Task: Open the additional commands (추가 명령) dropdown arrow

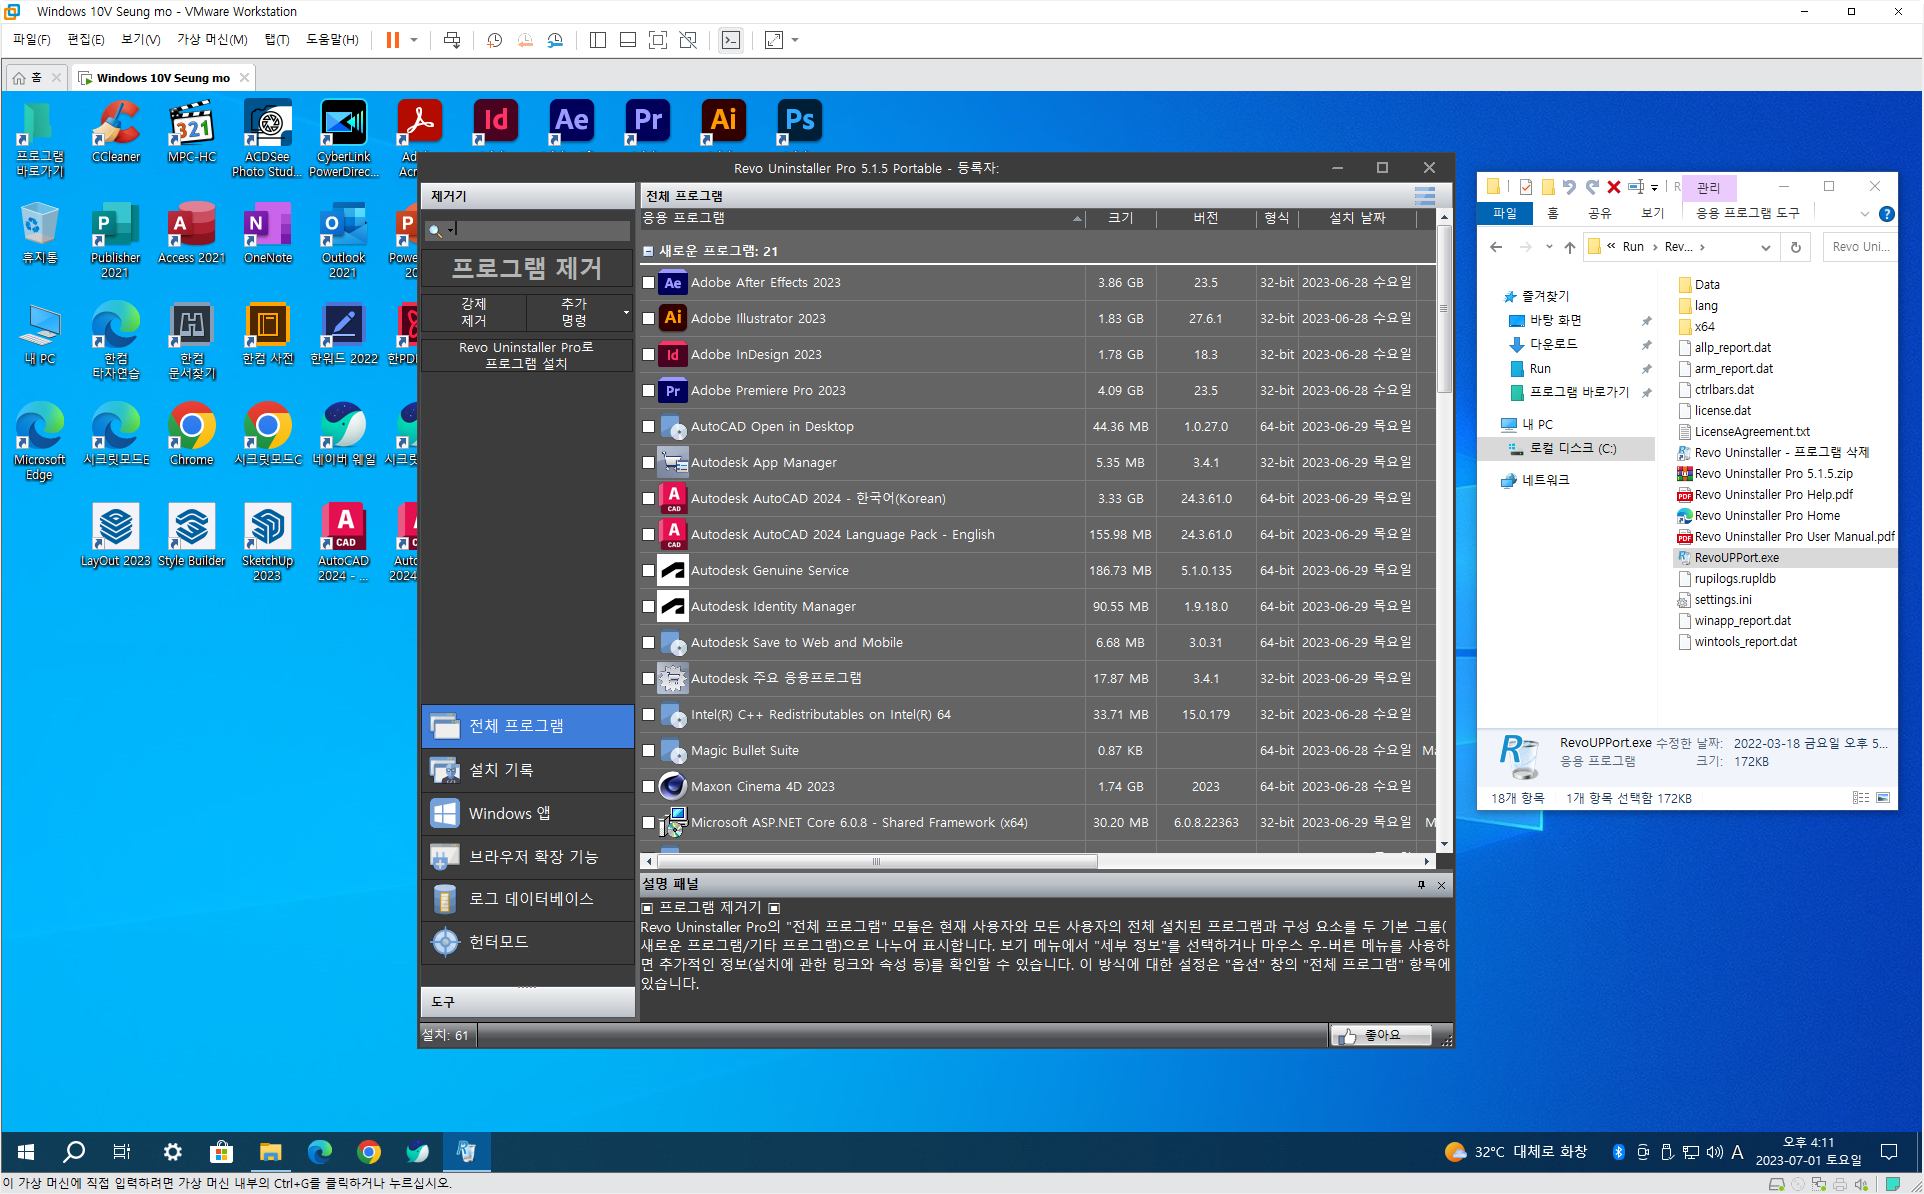Action: coord(626,312)
